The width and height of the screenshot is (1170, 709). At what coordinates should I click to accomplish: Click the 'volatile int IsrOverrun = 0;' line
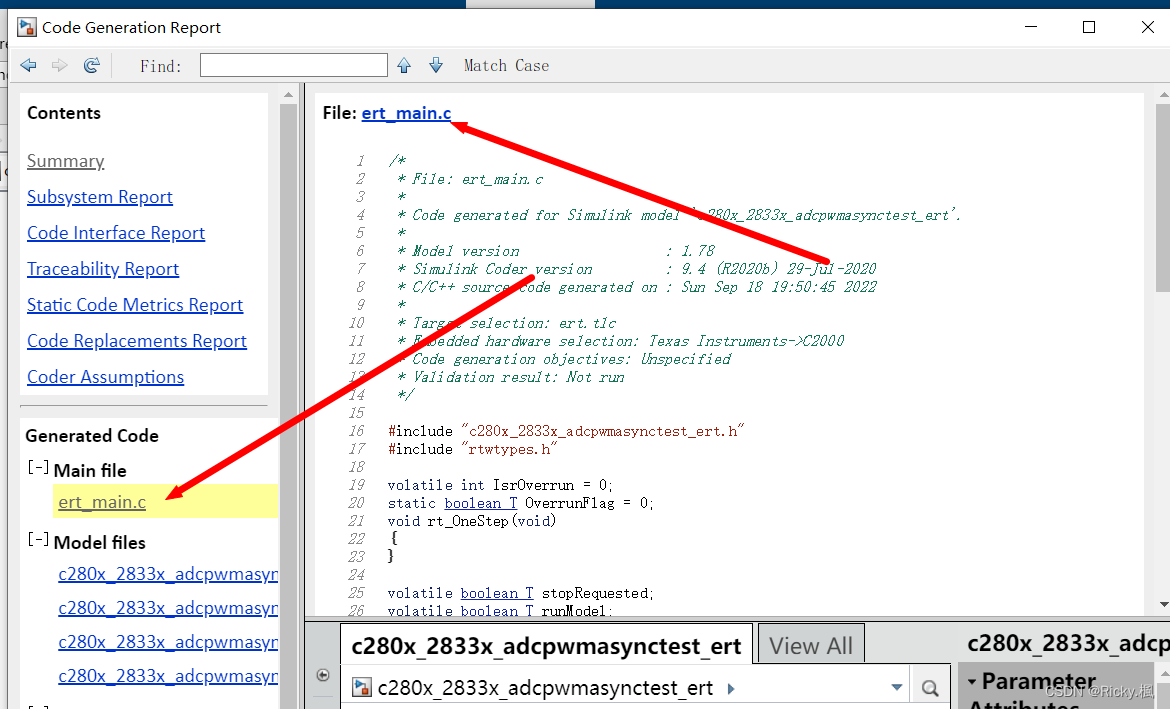pos(500,485)
